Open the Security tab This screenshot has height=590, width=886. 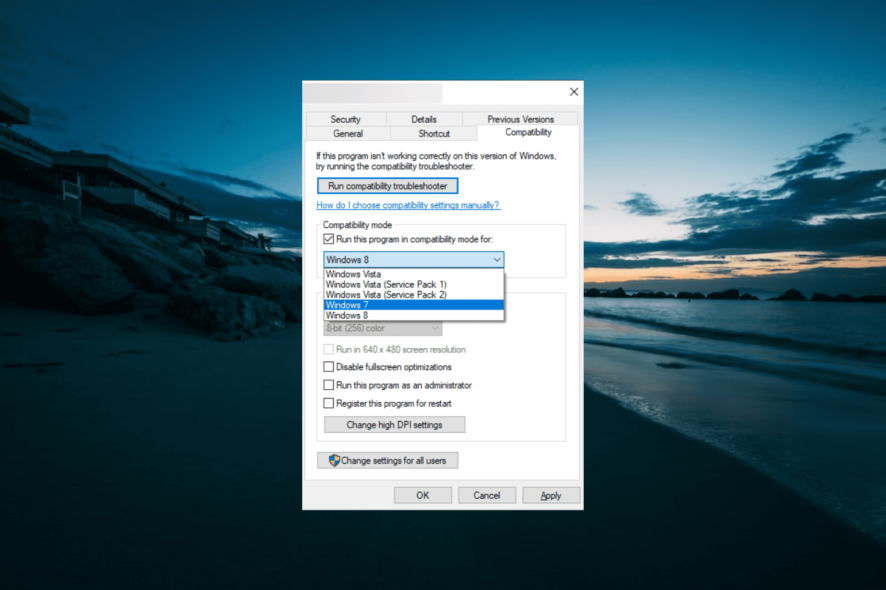pos(346,119)
